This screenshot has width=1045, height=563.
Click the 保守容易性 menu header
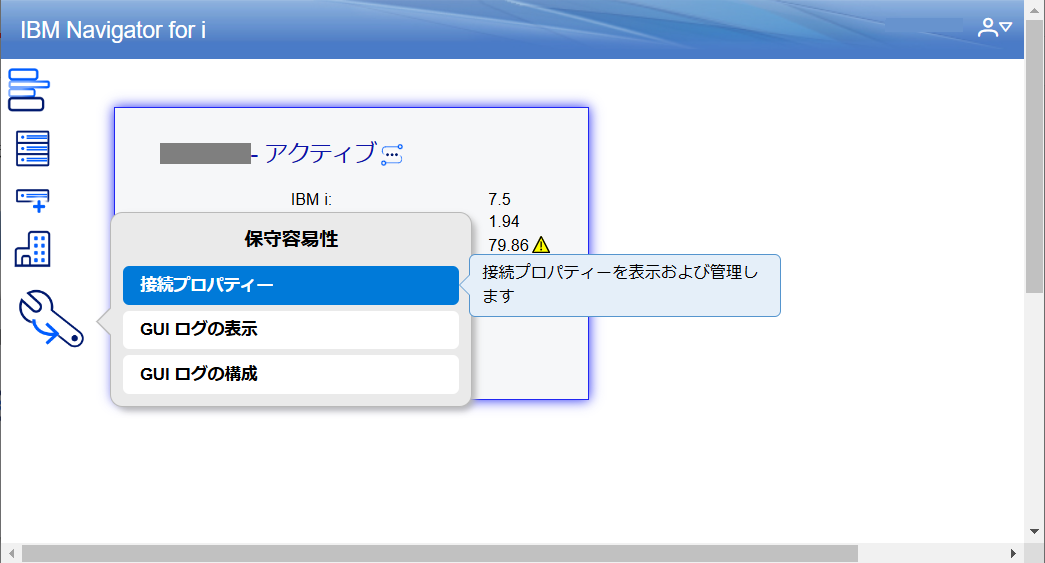pyautogui.click(x=291, y=239)
